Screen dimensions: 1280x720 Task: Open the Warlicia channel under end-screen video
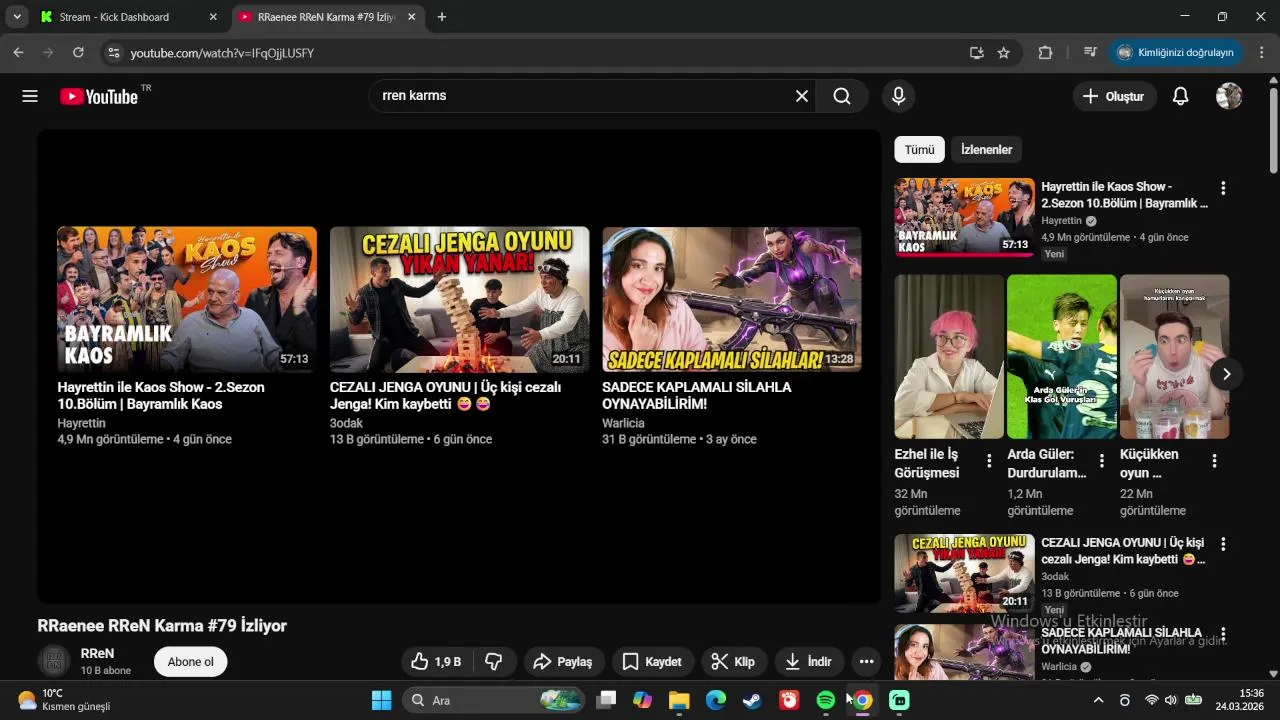pos(623,423)
